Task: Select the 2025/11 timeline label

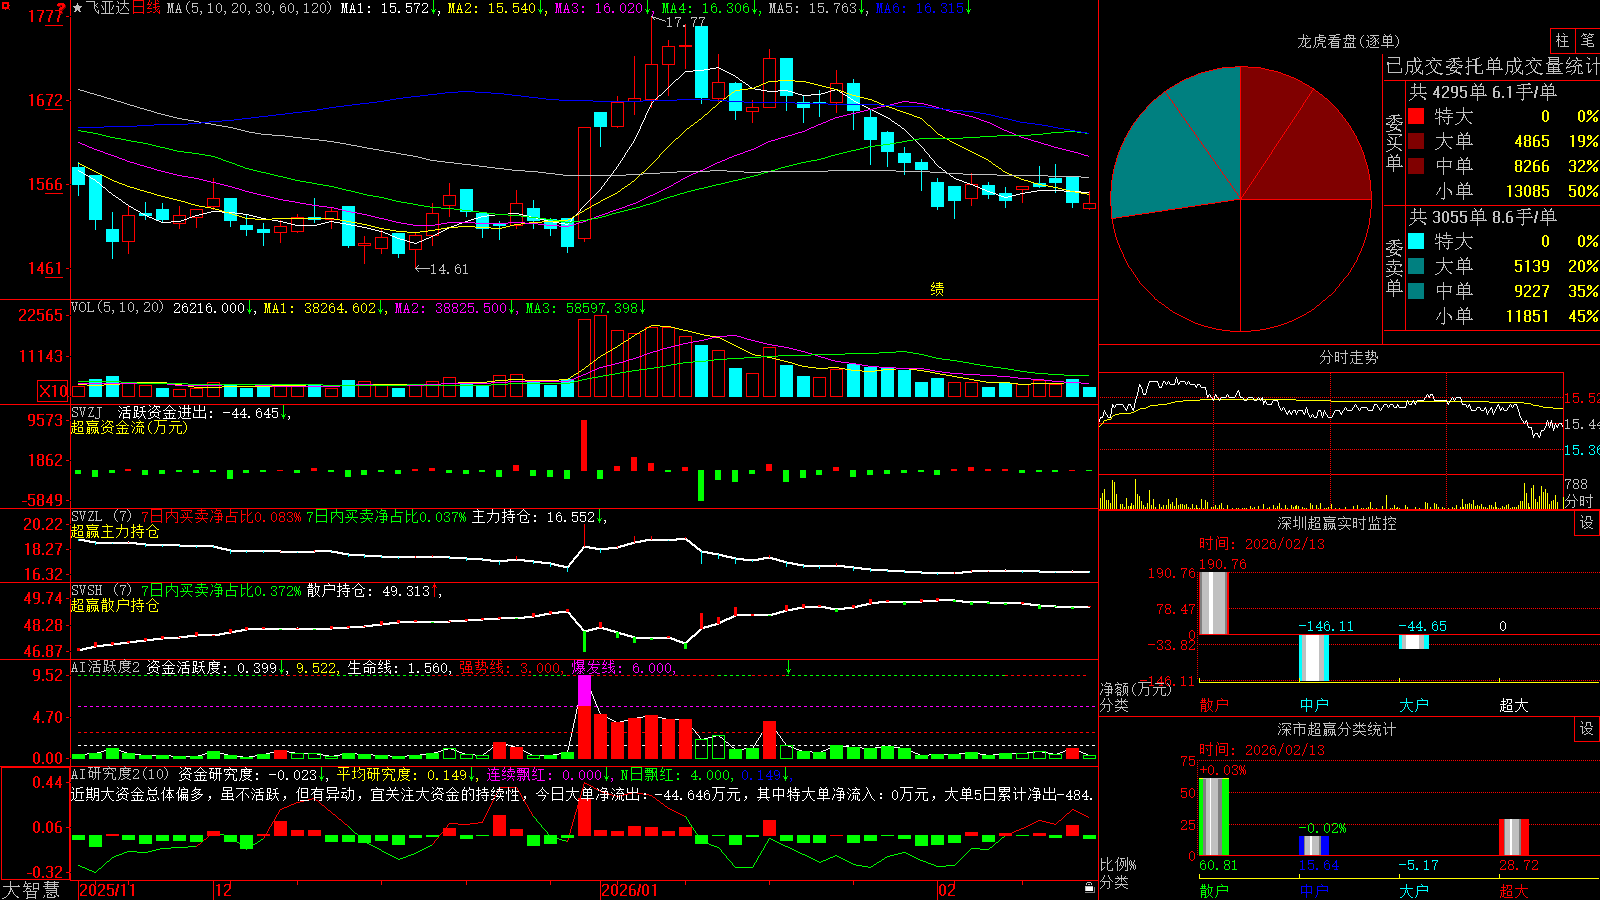Action: tap(107, 890)
